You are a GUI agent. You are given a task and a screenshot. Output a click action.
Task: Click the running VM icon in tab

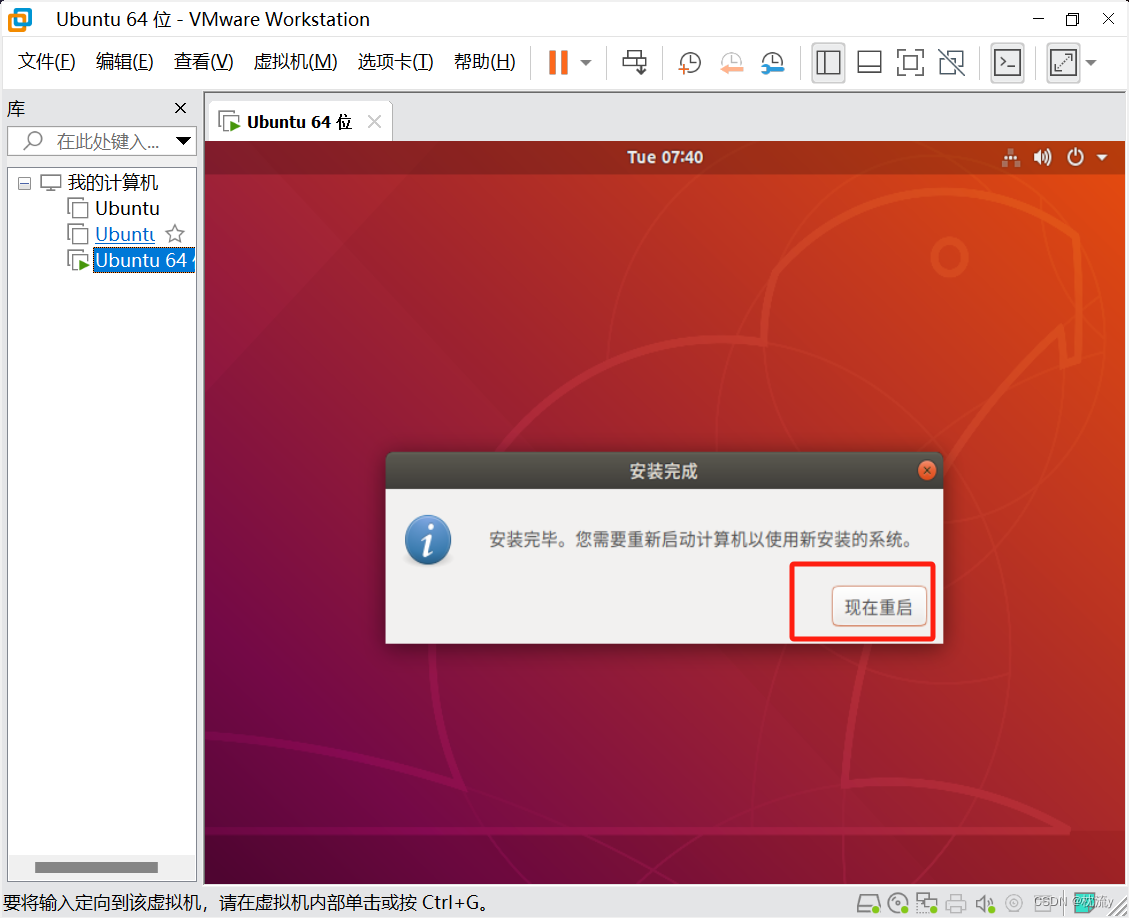coord(229,122)
